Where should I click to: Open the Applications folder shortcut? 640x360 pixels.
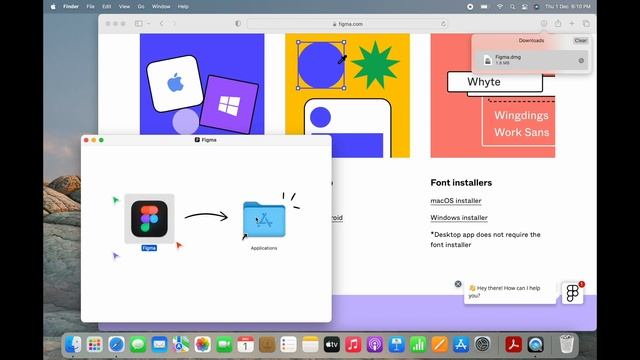click(x=264, y=220)
